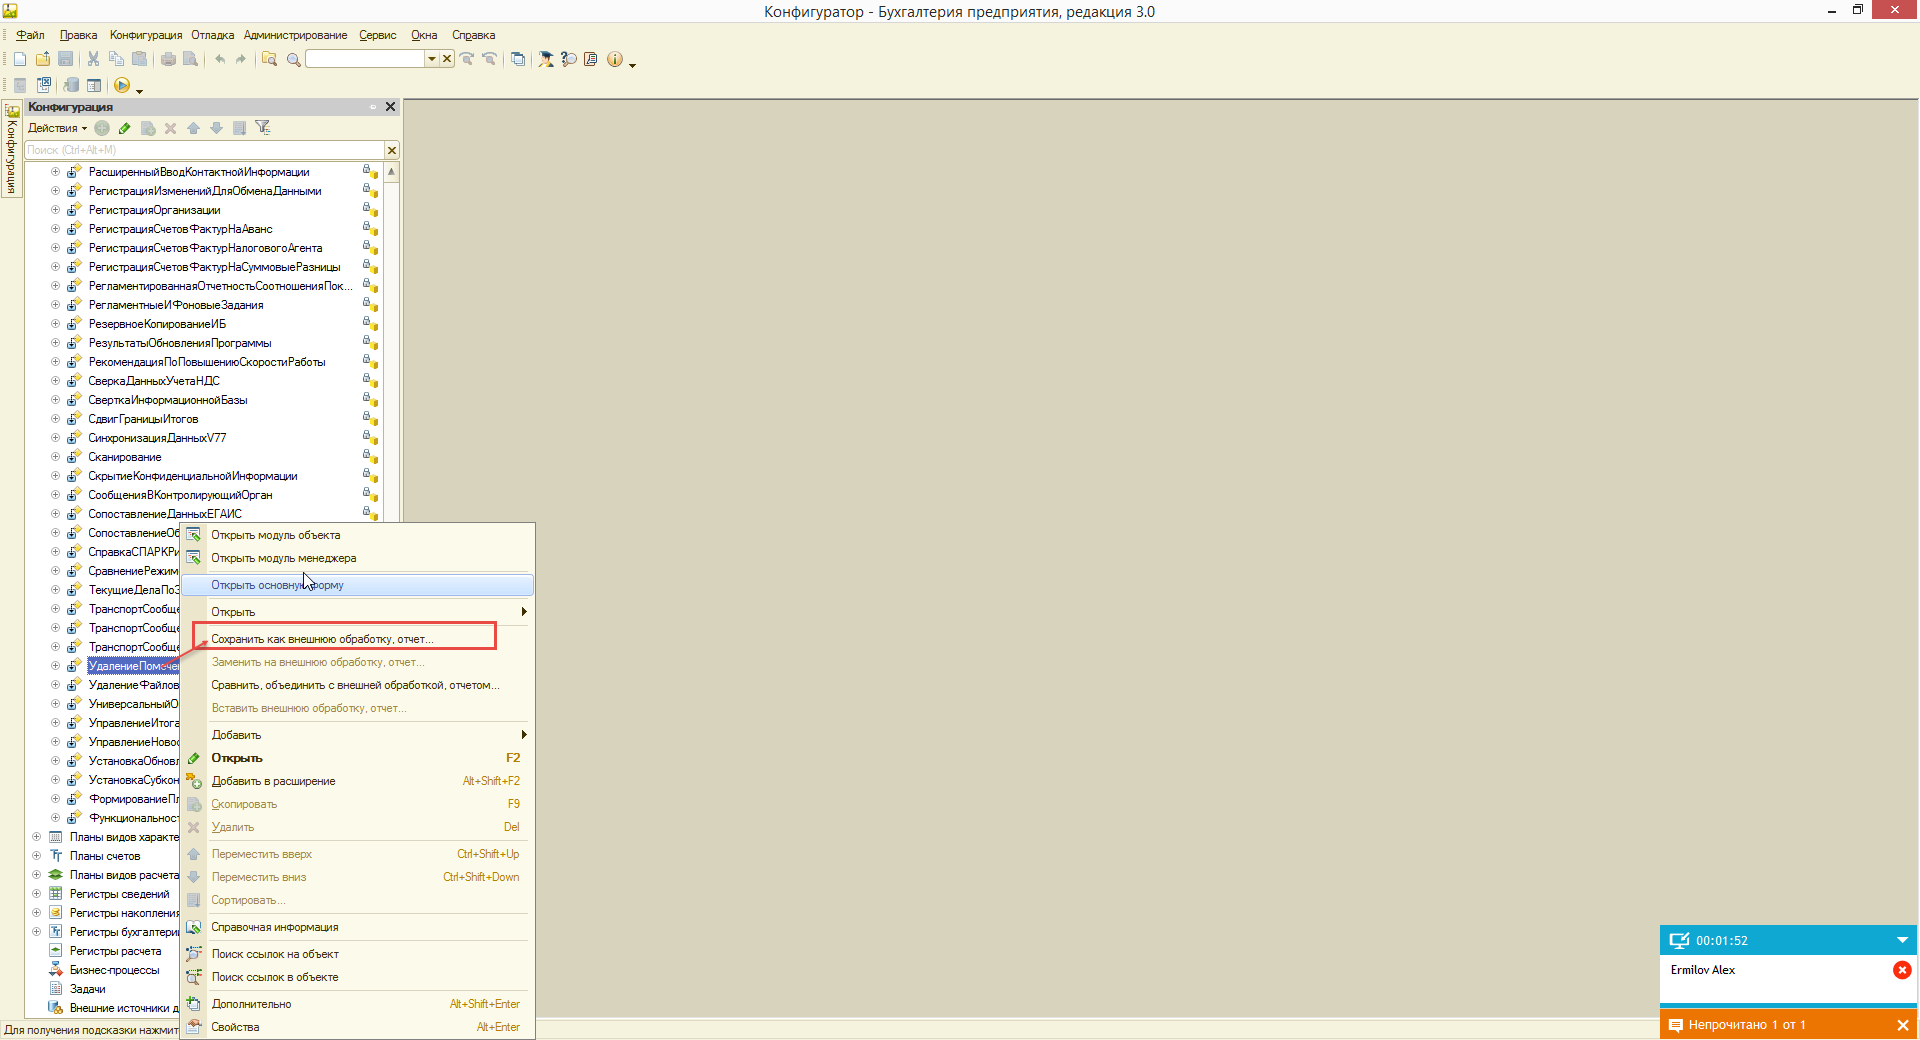This screenshot has height=1040, width=1920.
Task: Click the Print preview icon
Action: click(191, 59)
